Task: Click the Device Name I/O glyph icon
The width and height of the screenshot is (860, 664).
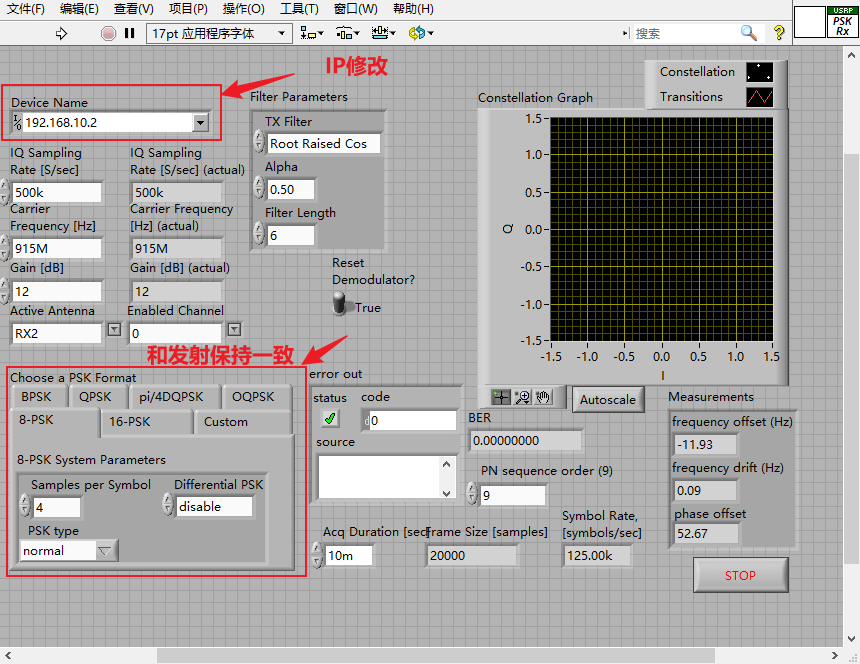Action: (17, 122)
